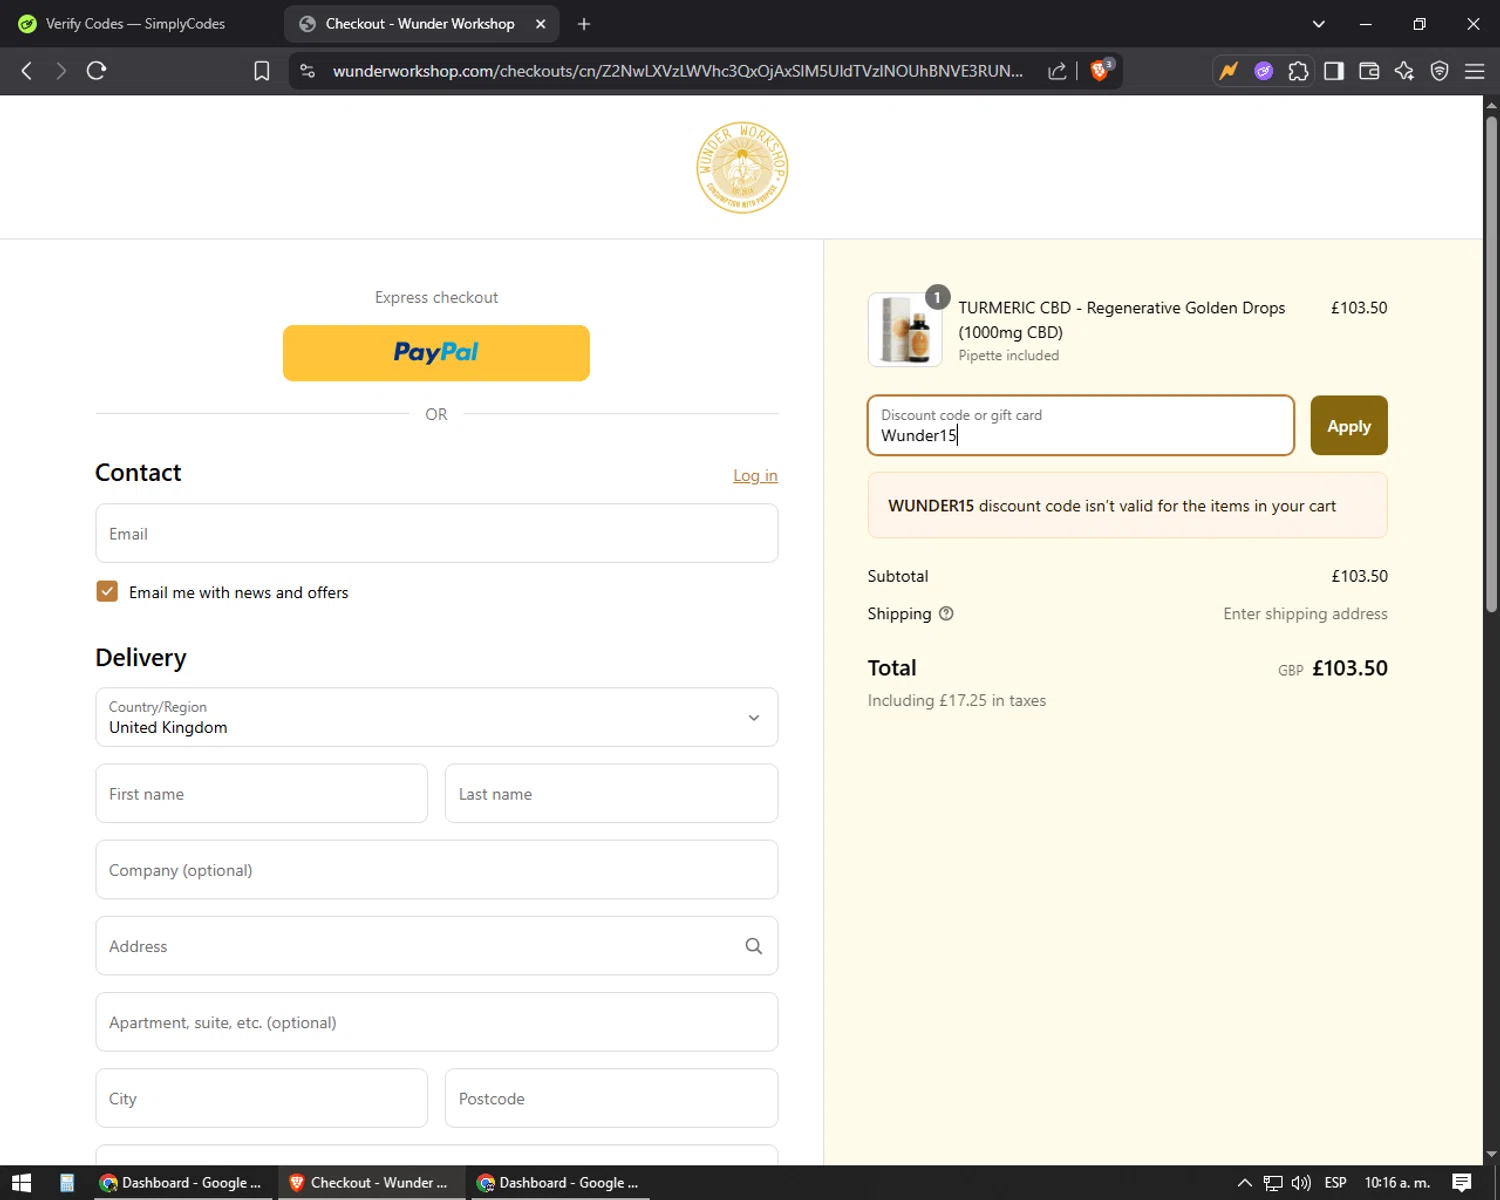Open the network icon in system tray
Image resolution: width=1500 pixels, height=1200 pixels.
coord(1273,1183)
